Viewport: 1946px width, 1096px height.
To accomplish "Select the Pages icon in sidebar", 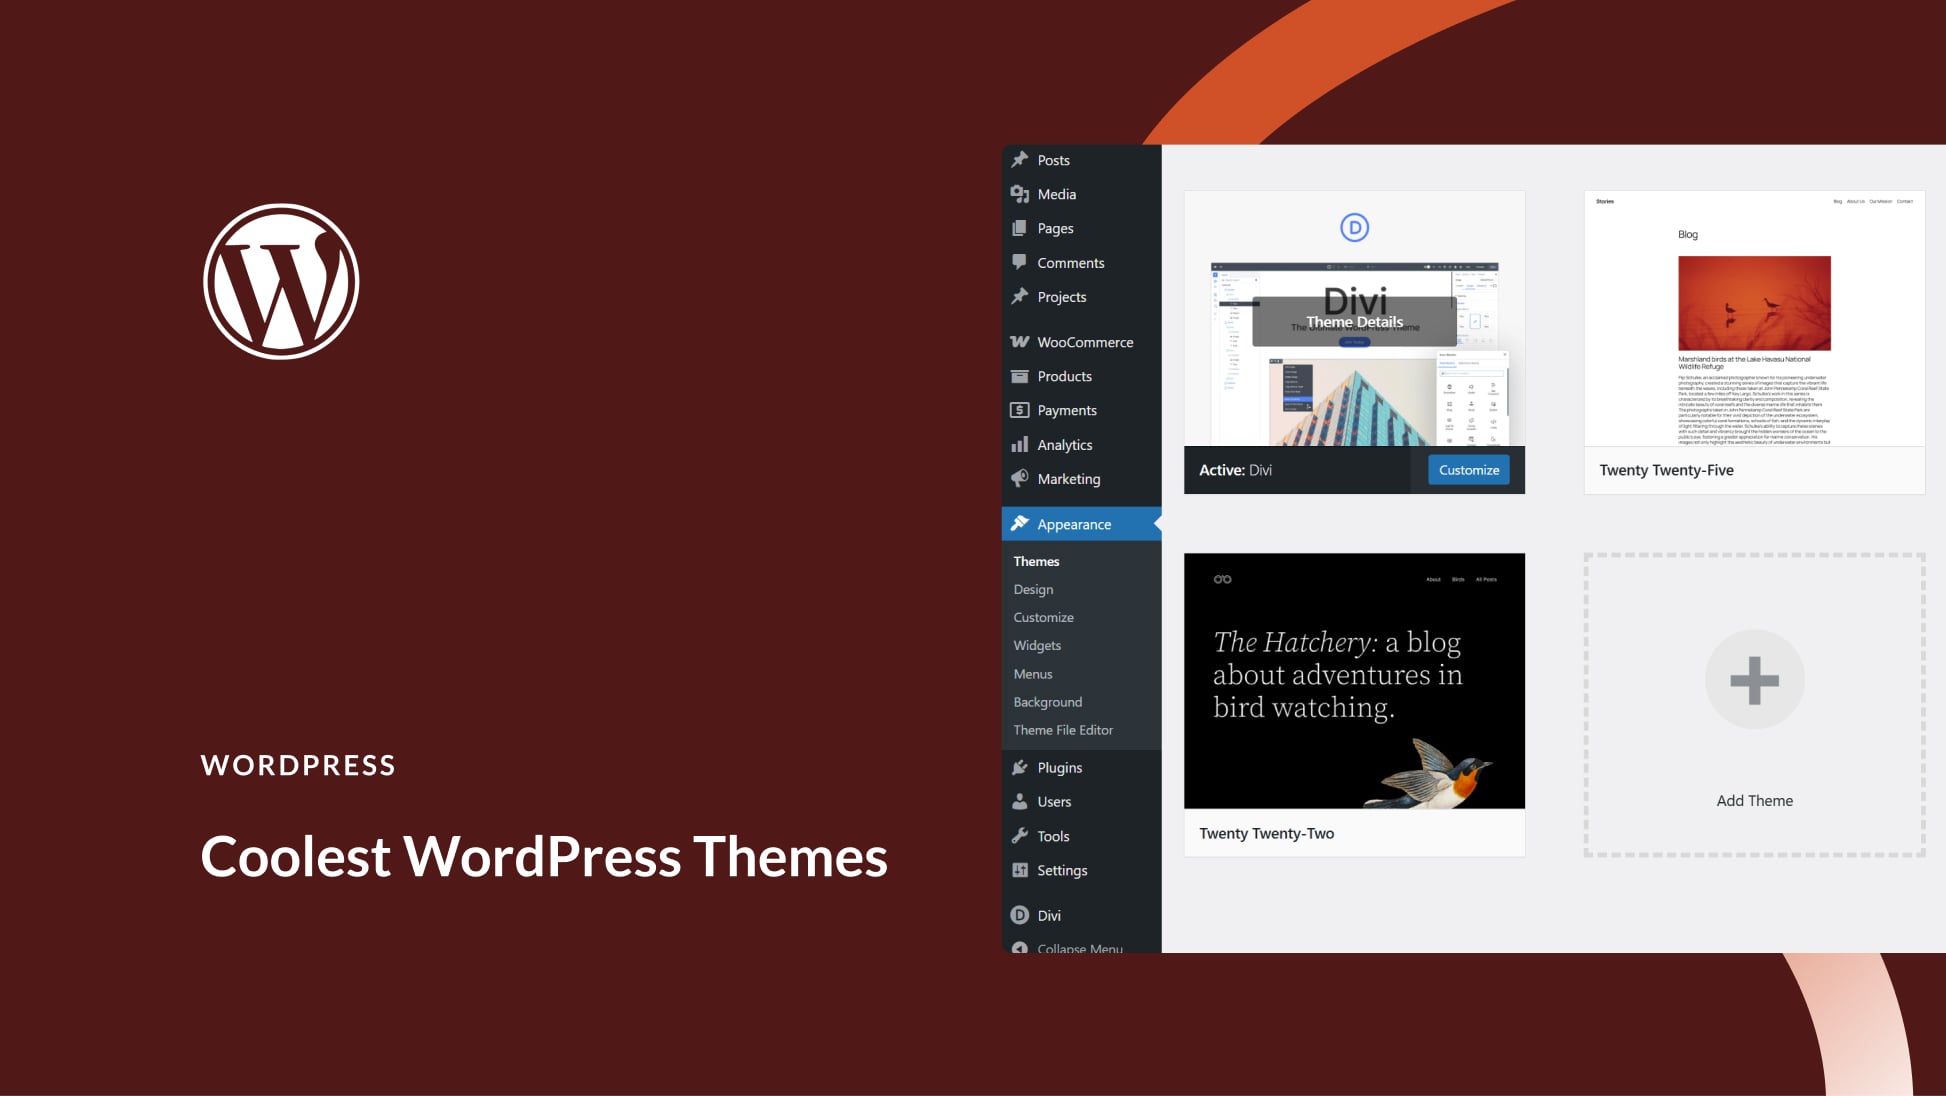I will [1019, 228].
